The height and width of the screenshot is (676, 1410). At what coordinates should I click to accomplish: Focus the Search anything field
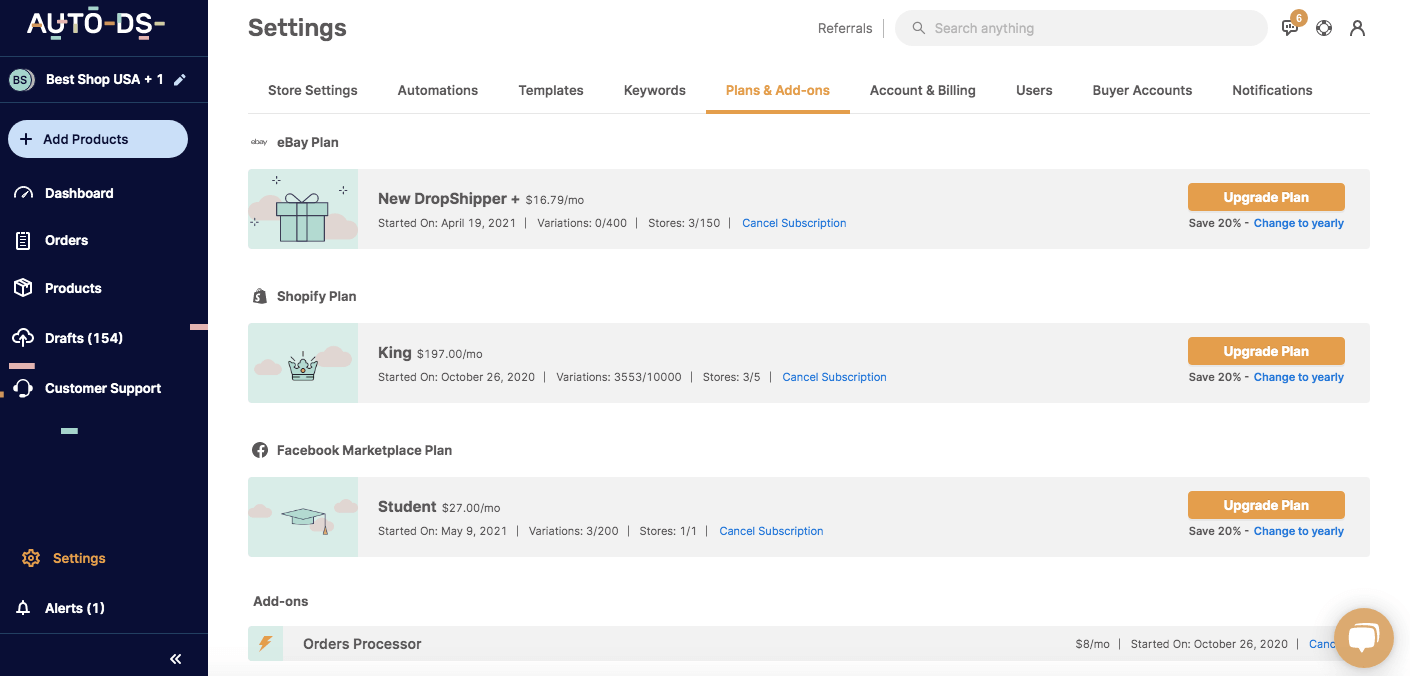(x=1081, y=28)
